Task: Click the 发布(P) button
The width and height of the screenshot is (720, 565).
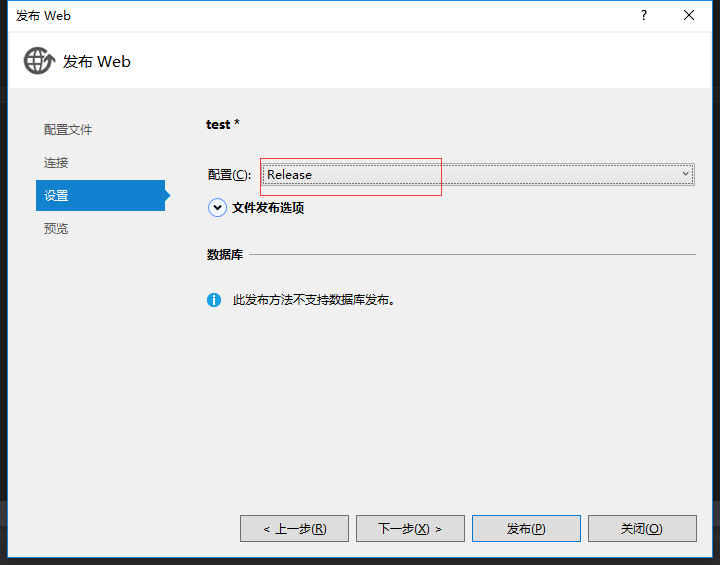Action: point(526,529)
